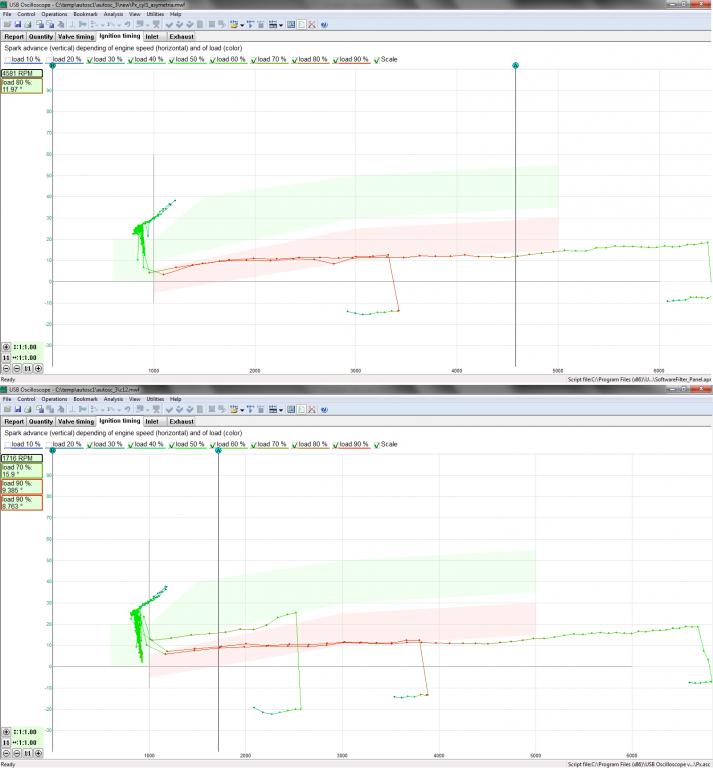Screen dimensions: 713x768
Task: Click the open file icon in the bottom window toolbar
Action: click(x=7, y=409)
